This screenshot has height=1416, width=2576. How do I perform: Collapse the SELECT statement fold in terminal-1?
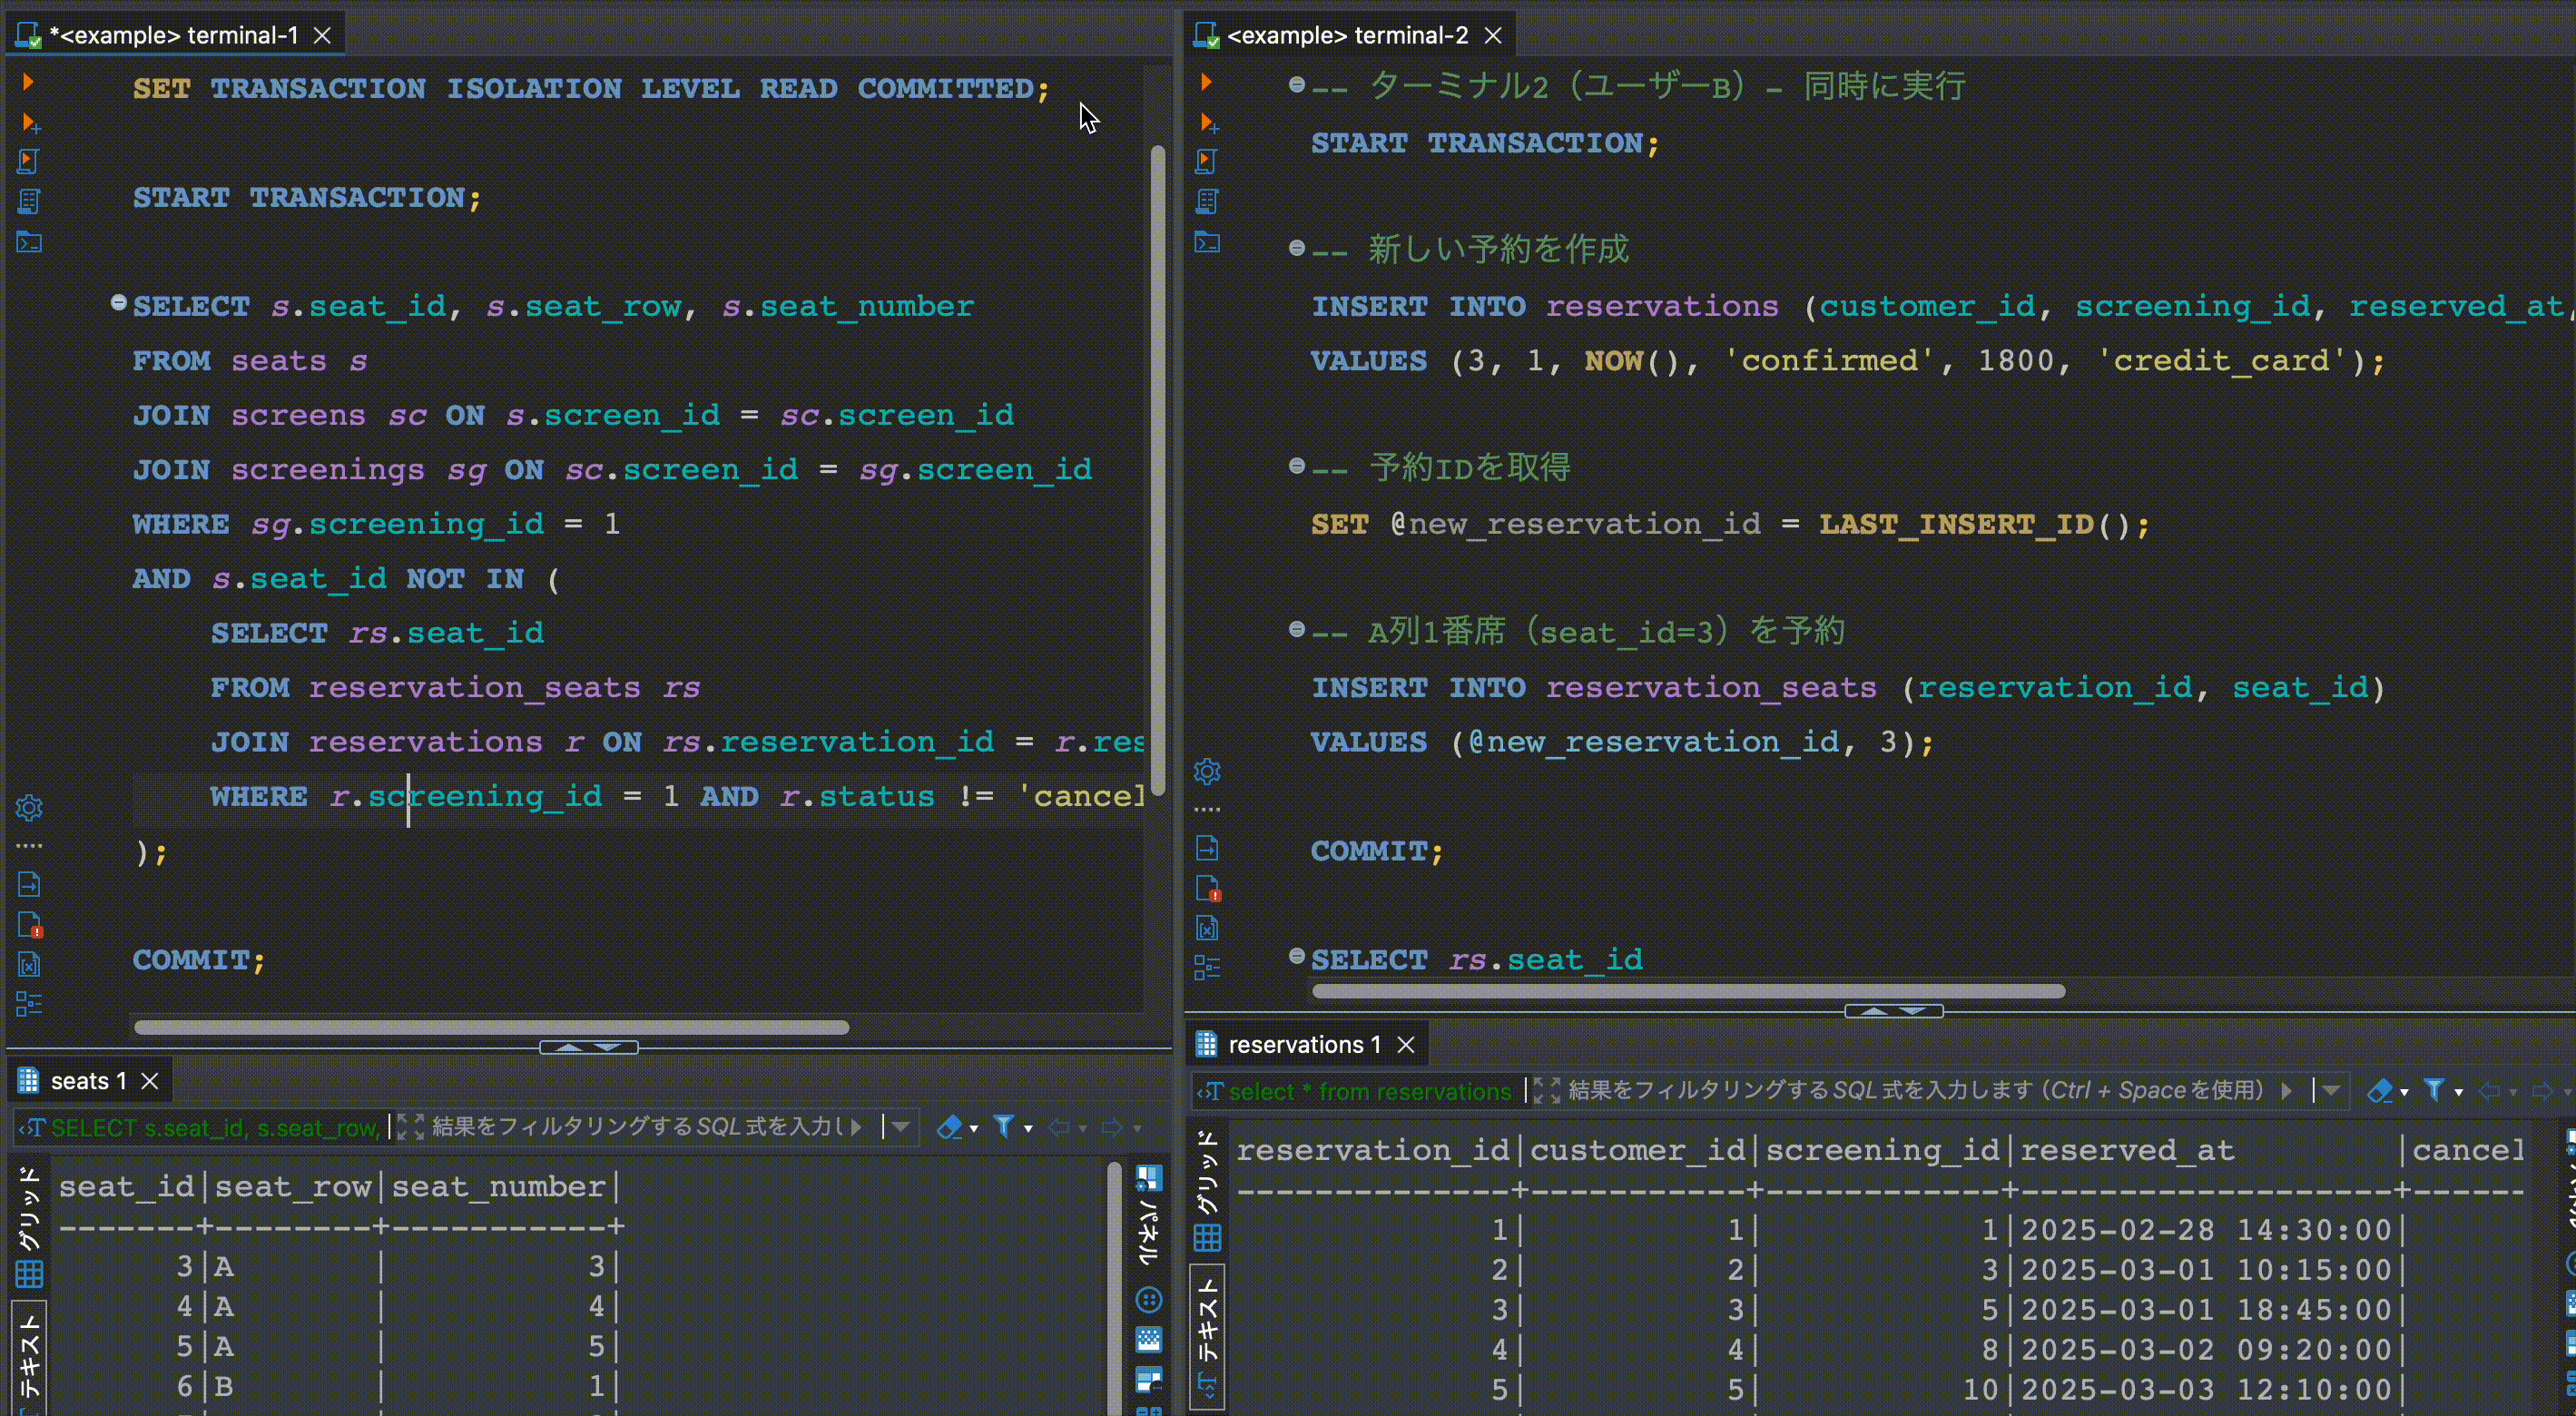click(118, 302)
